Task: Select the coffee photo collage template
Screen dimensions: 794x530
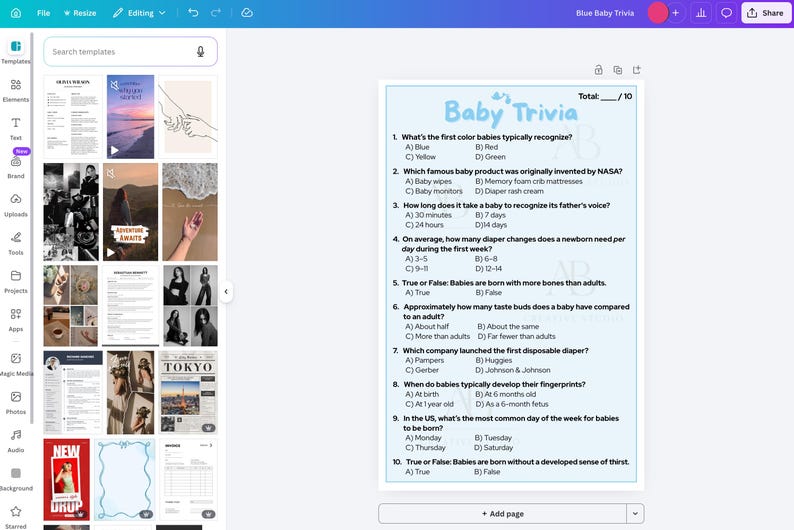Action: click(x=70, y=306)
